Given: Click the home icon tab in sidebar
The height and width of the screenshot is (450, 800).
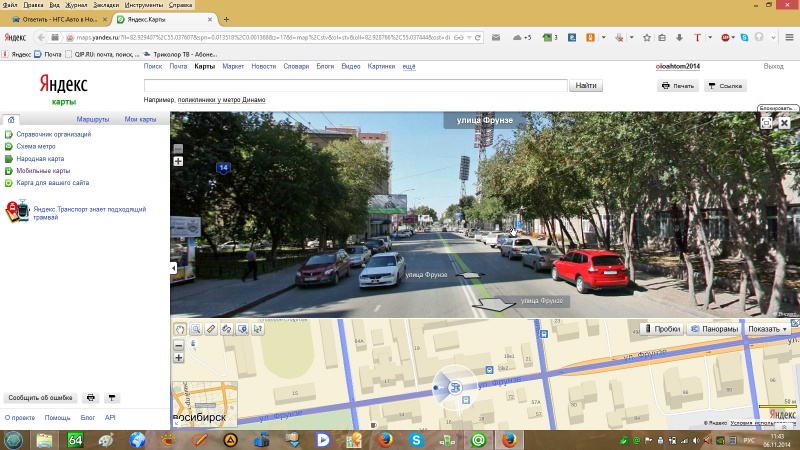Looking at the screenshot, I should click(11, 119).
